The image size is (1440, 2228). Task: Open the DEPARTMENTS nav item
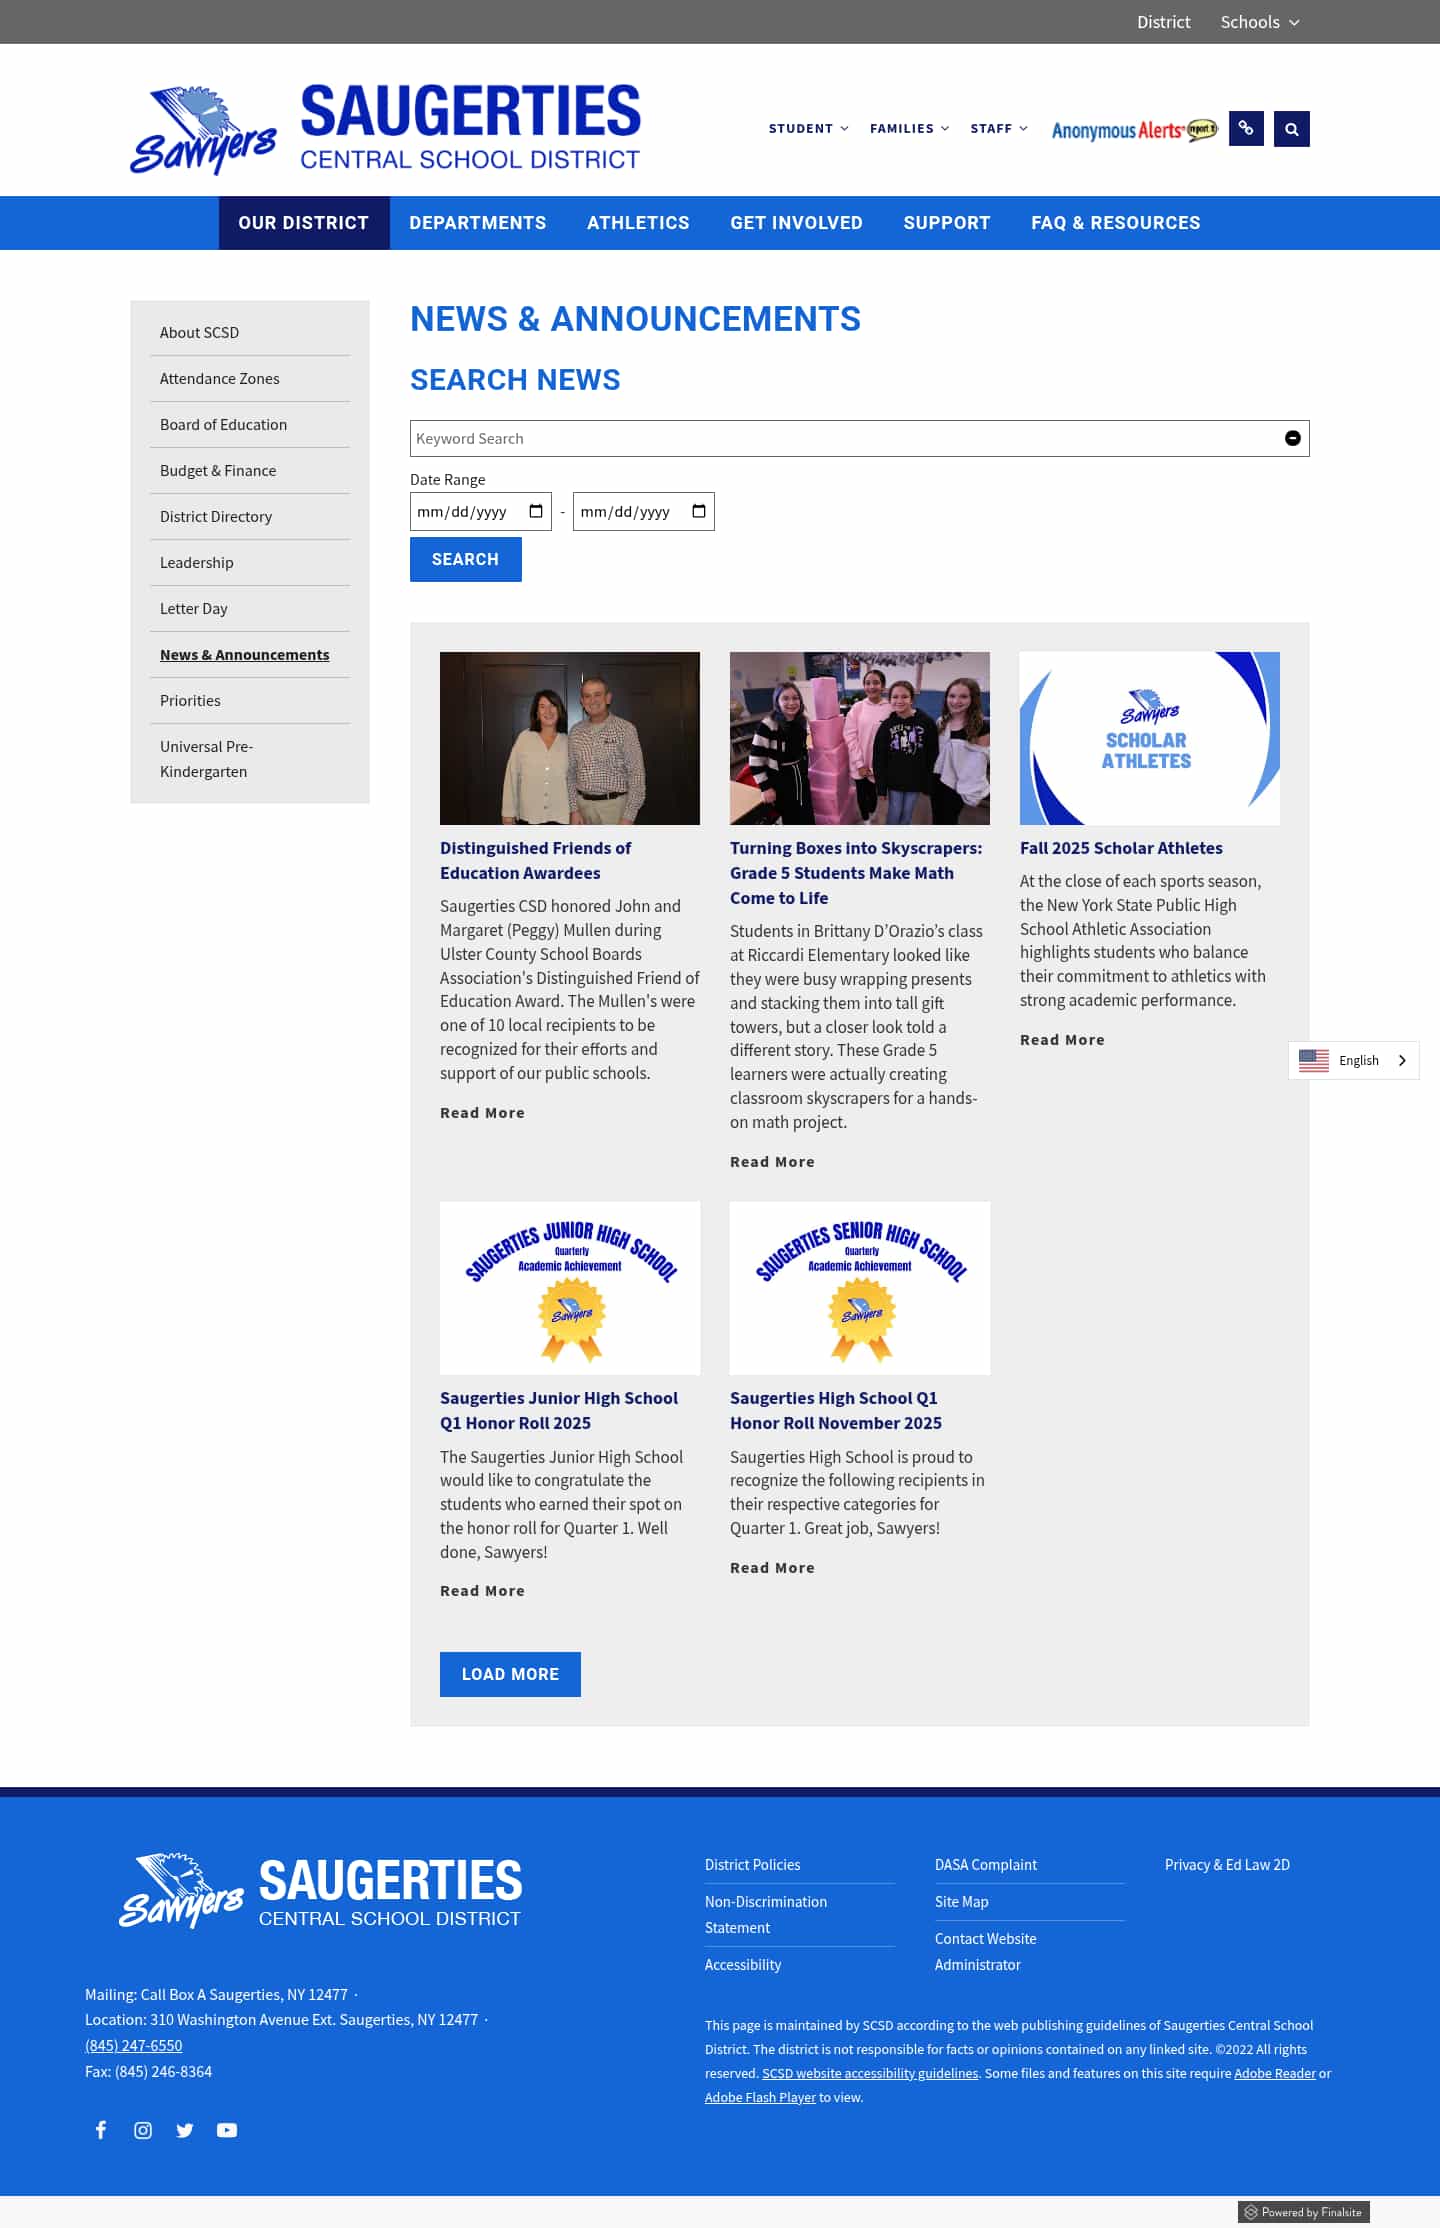point(477,223)
